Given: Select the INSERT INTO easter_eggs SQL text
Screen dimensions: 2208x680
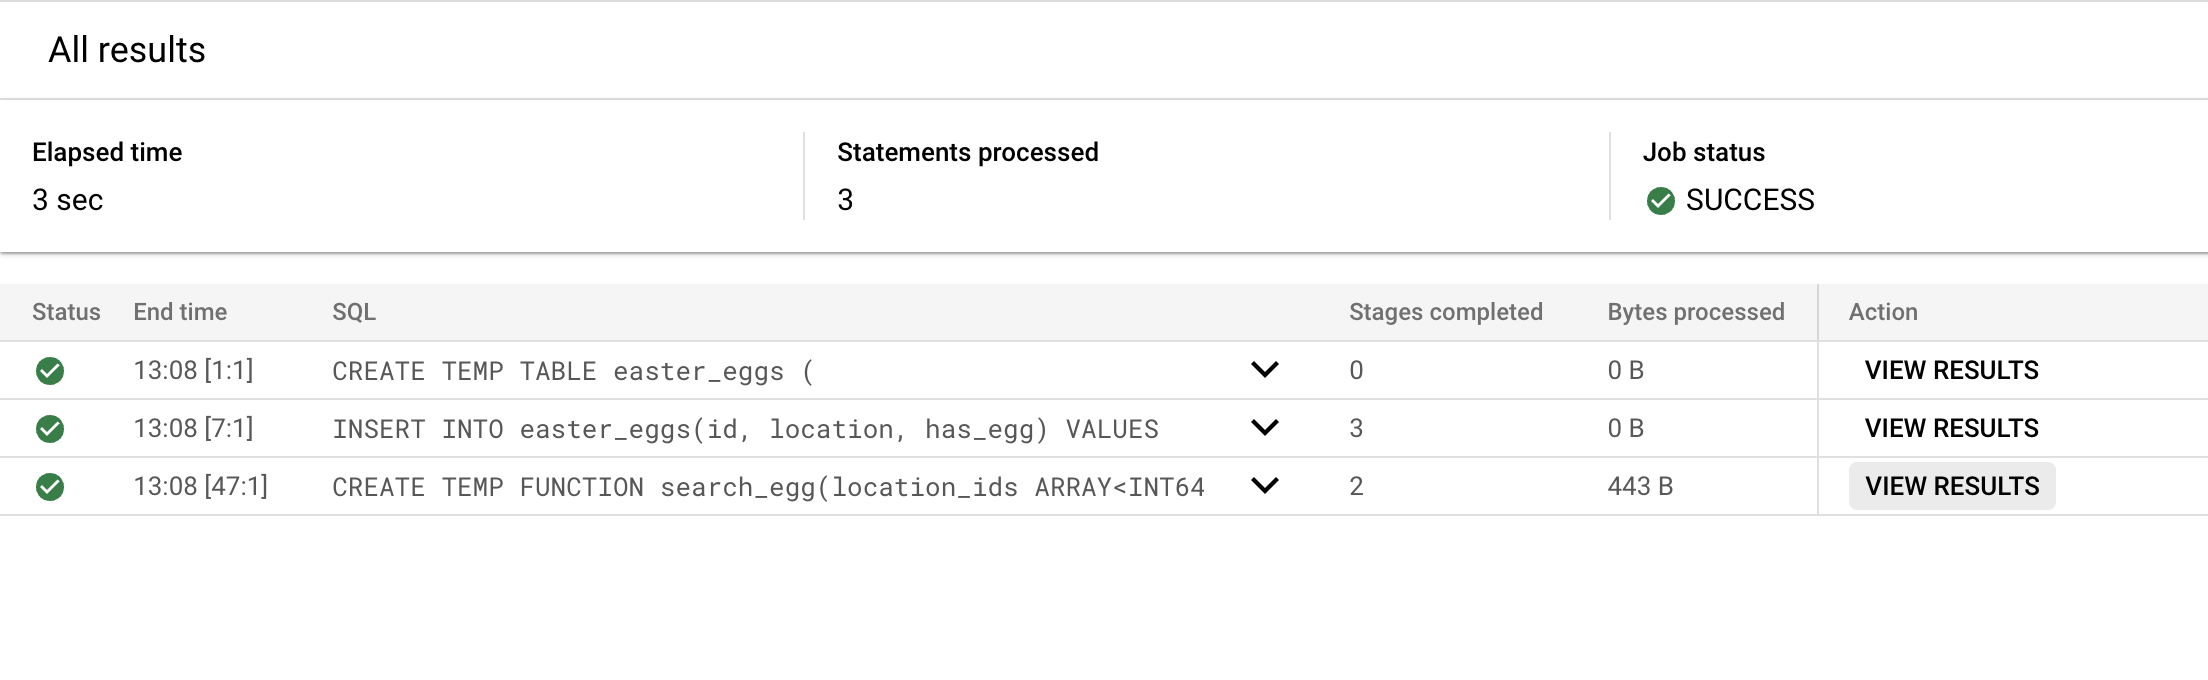Looking at the screenshot, I should click(x=745, y=429).
